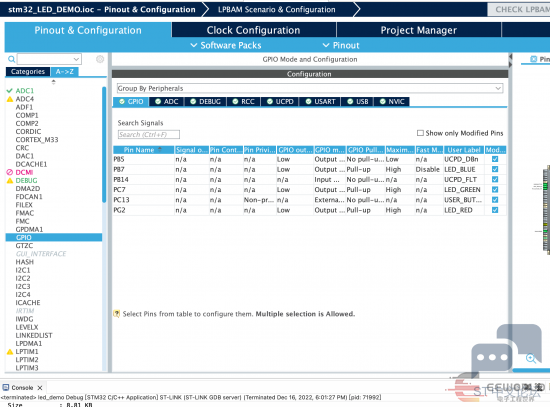Switch peripheral list to Categories view
This screenshot has width=550, height=407.
click(28, 72)
